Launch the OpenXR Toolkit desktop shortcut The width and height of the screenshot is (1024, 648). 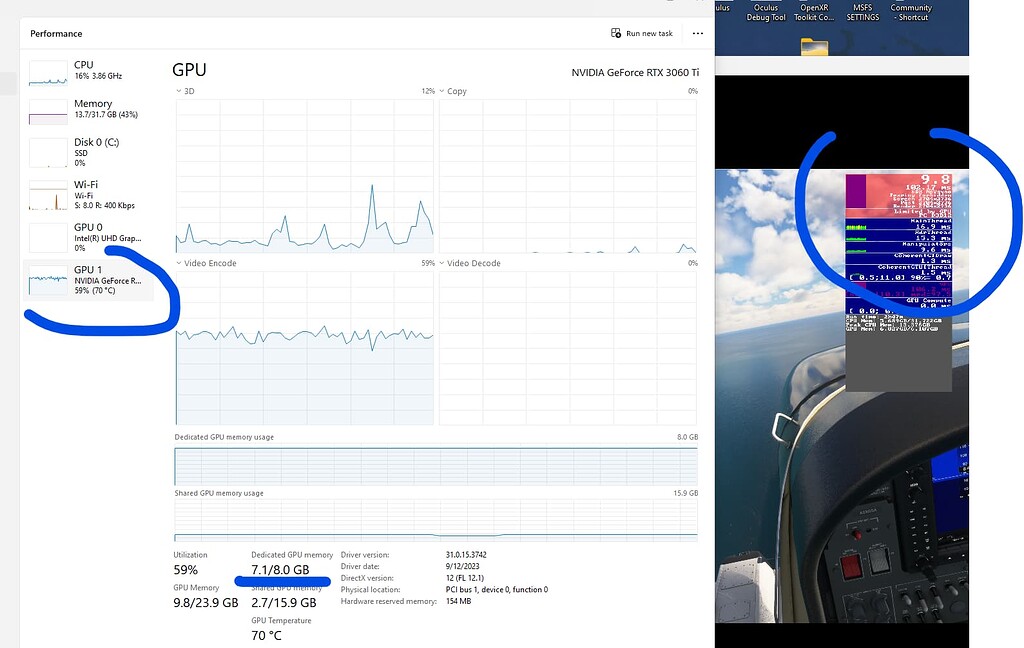(x=813, y=12)
